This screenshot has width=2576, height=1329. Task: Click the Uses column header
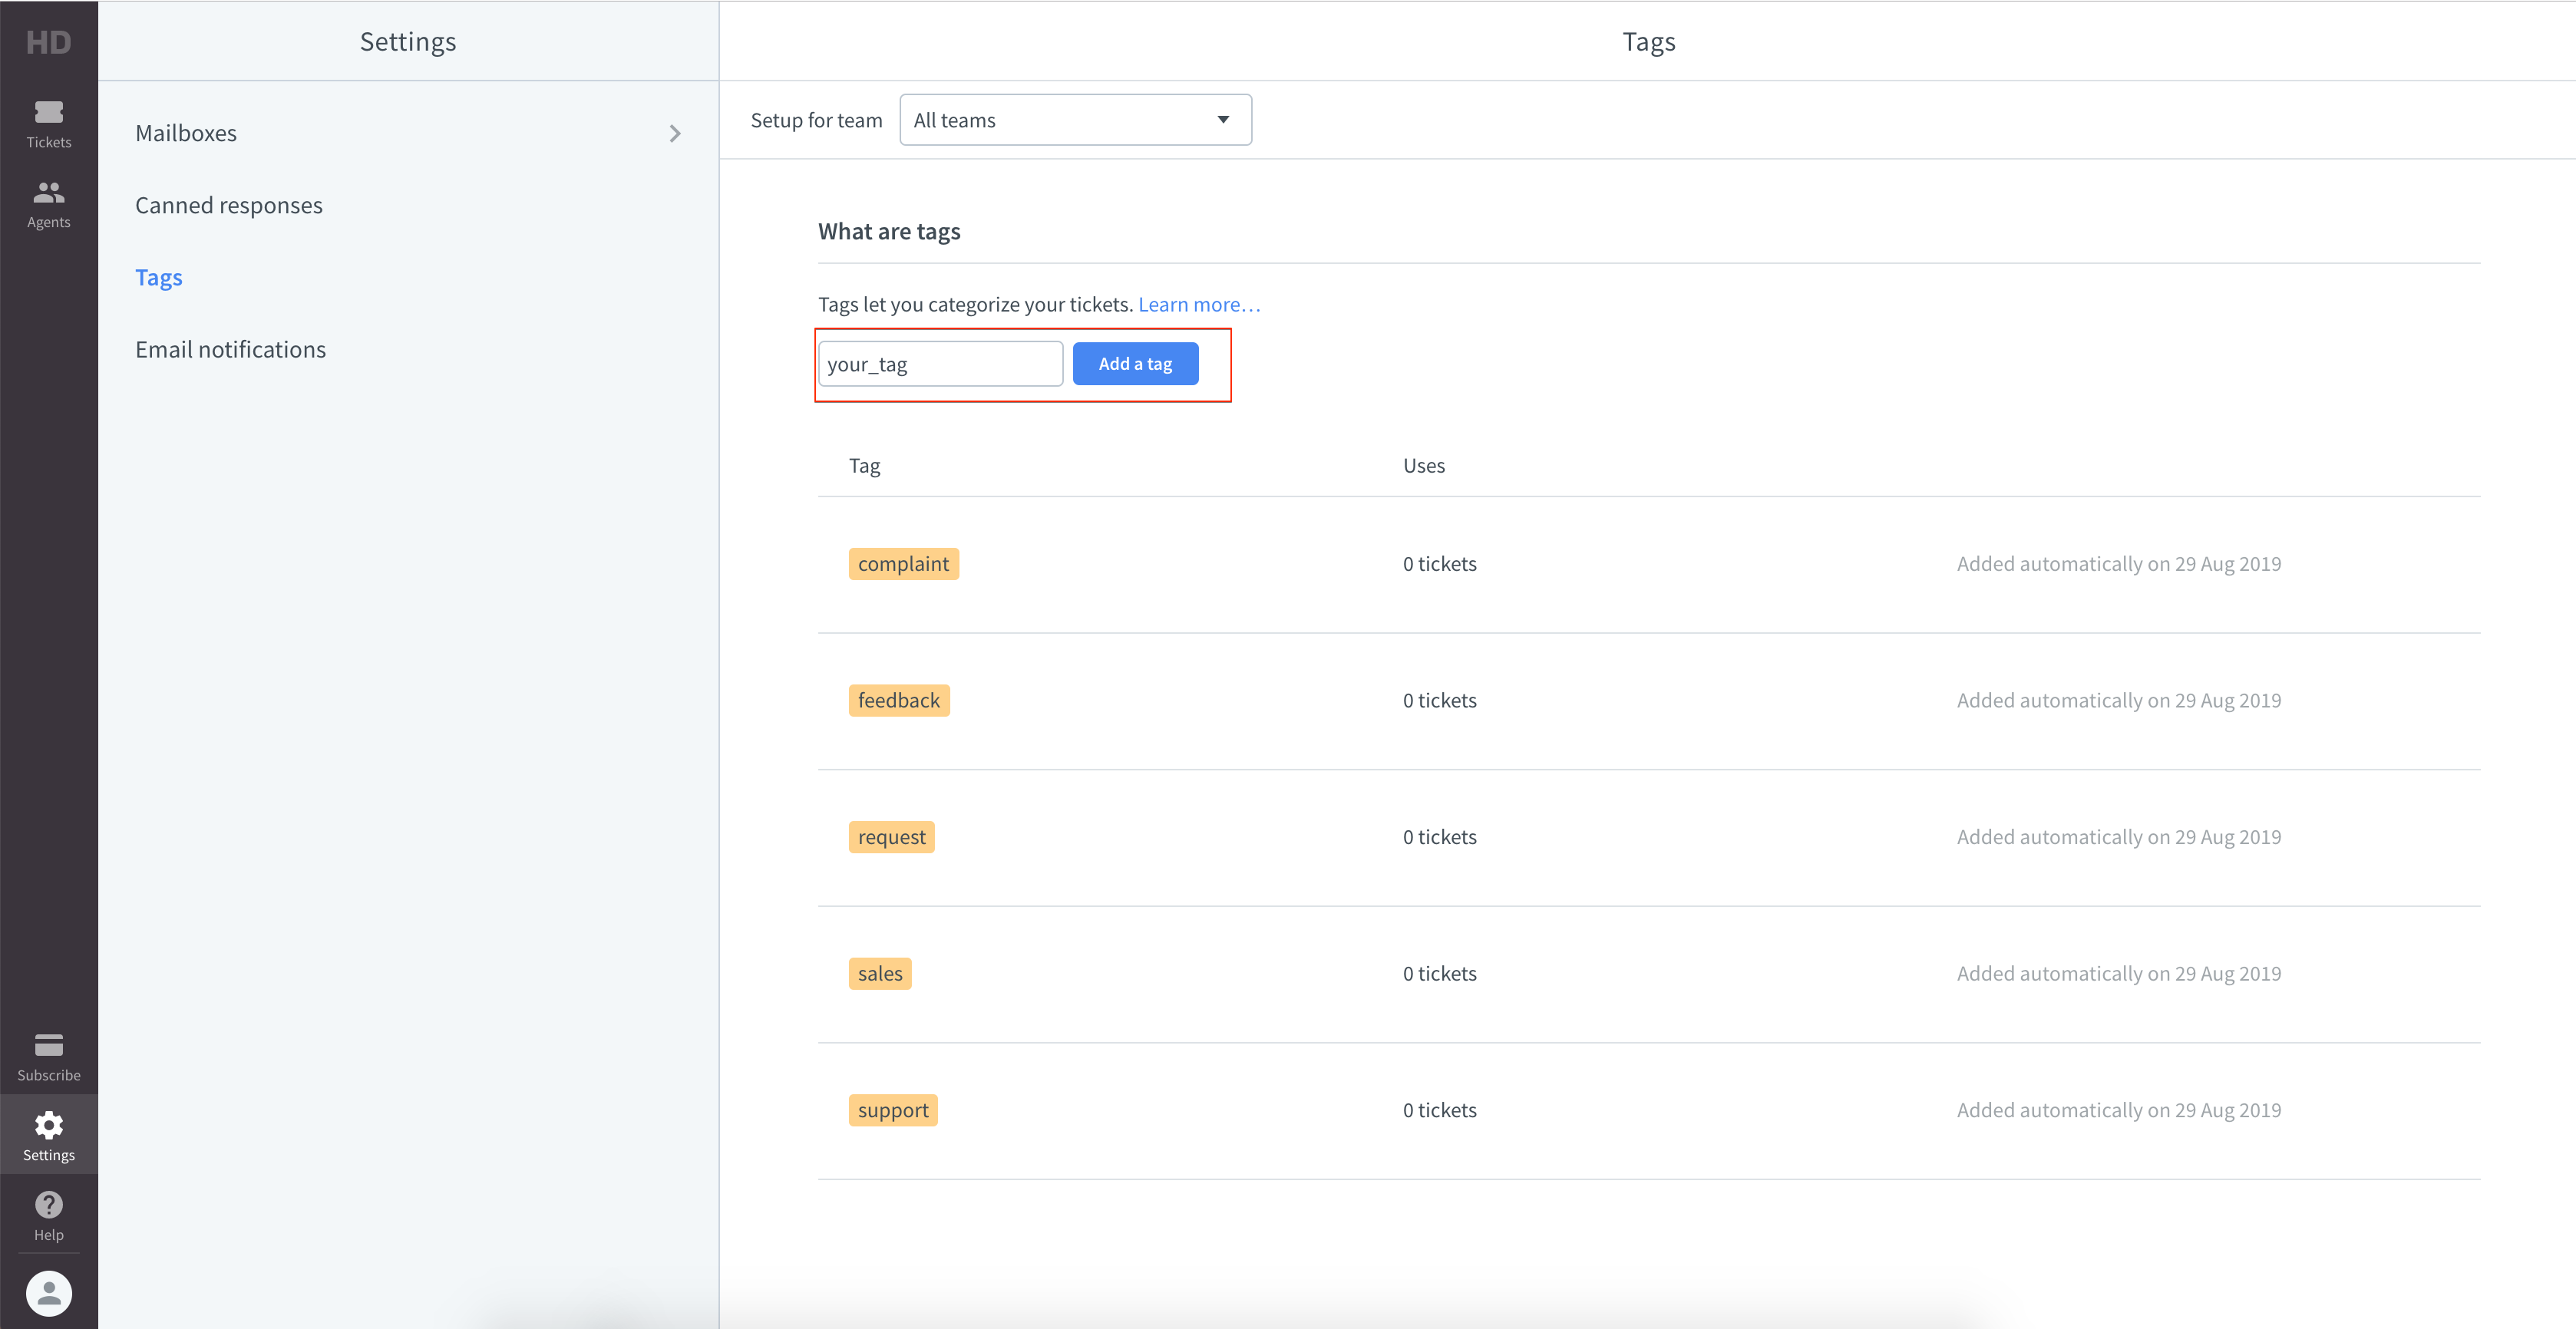(1424, 466)
